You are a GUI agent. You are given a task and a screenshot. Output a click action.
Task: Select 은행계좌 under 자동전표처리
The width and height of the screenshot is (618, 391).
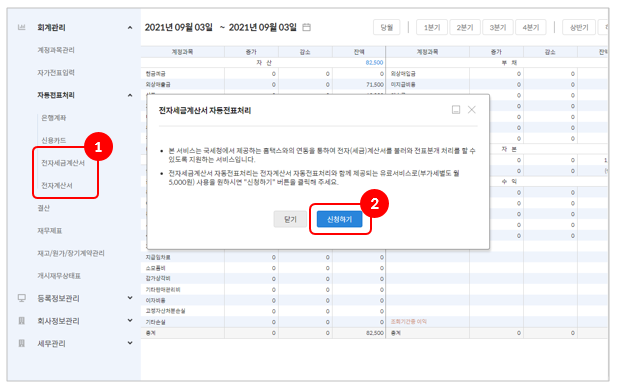pyautogui.click(x=54, y=118)
